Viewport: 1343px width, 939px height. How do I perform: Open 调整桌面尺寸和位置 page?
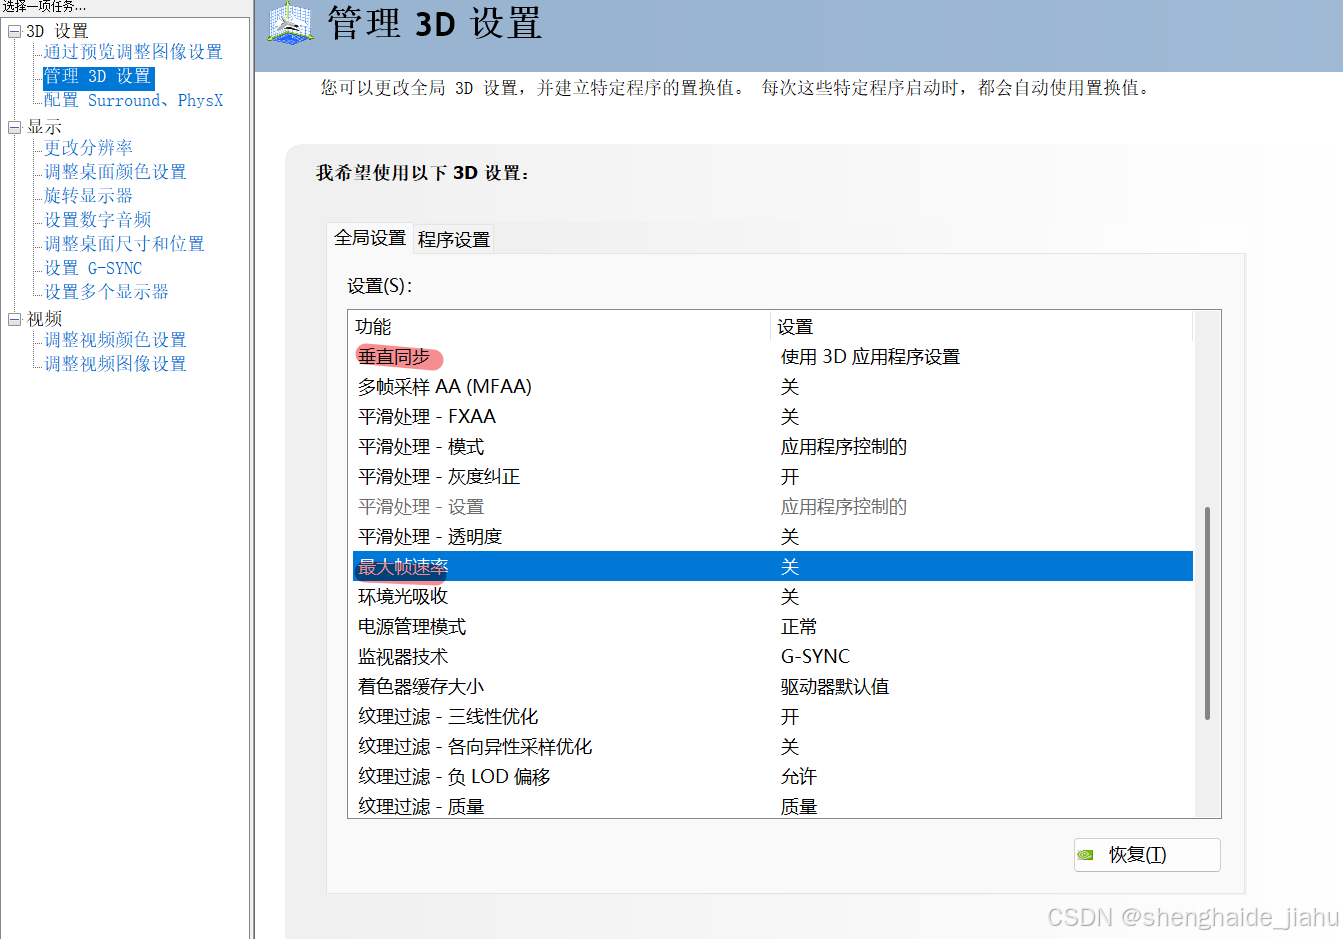tap(124, 244)
